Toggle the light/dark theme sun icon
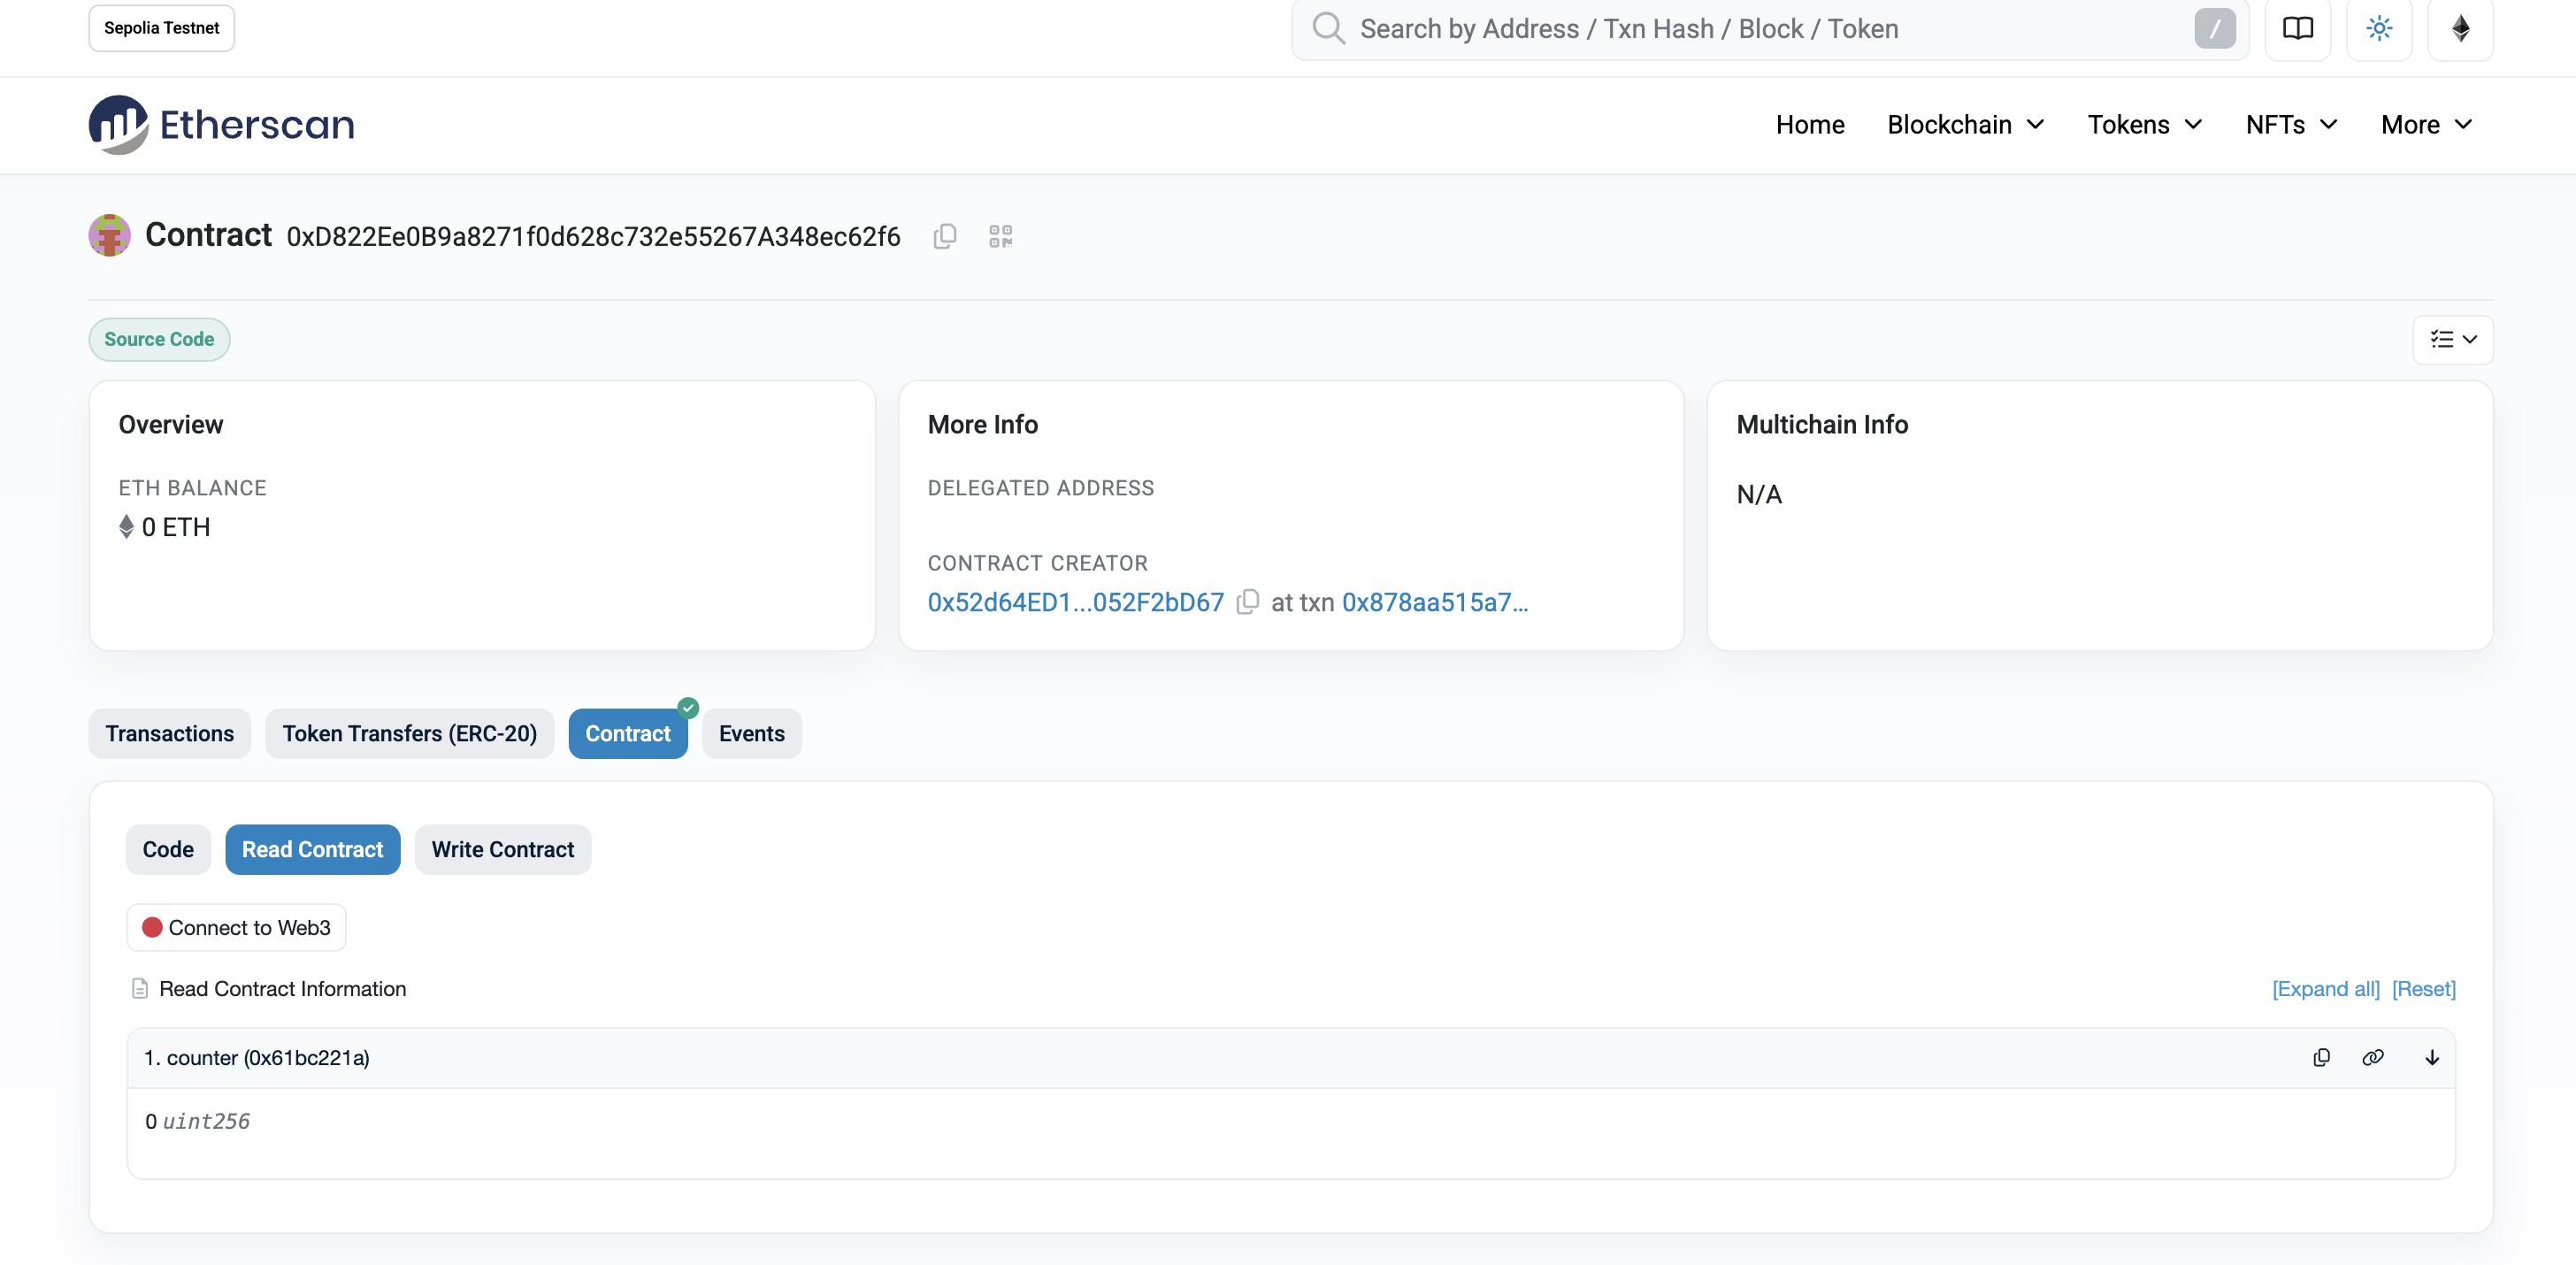This screenshot has height=1265, width=2576. pyautogui.click(x=2379, y=28)
